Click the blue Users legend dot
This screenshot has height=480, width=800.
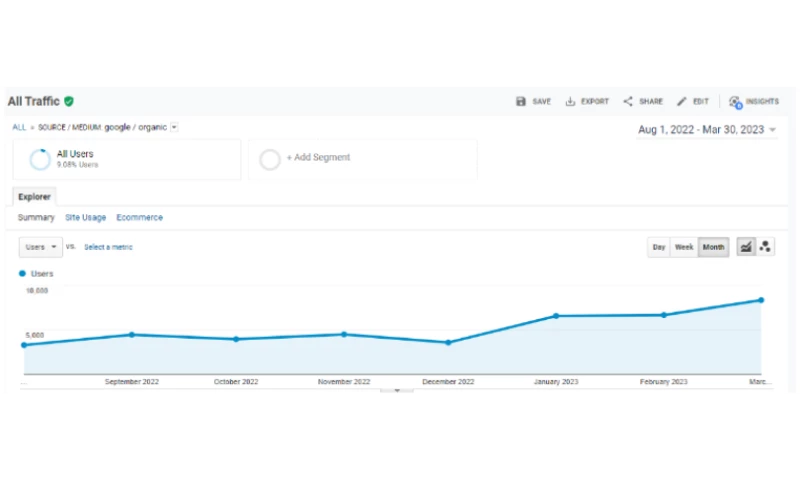22,273
